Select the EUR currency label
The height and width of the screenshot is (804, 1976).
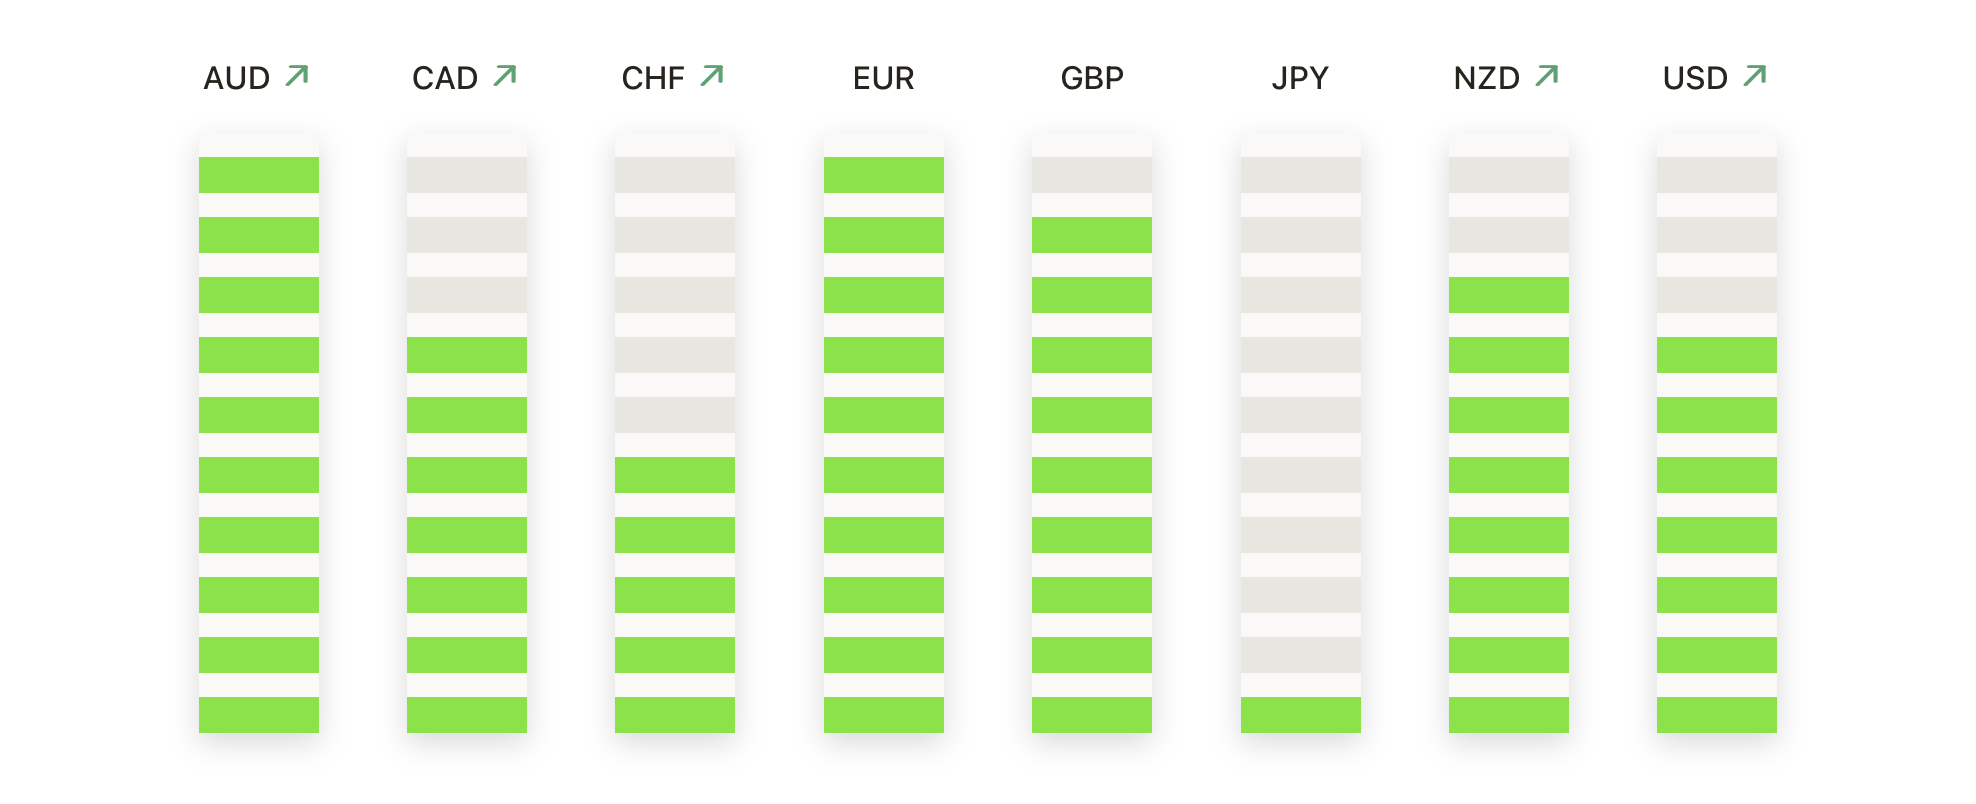coord(884,78)
